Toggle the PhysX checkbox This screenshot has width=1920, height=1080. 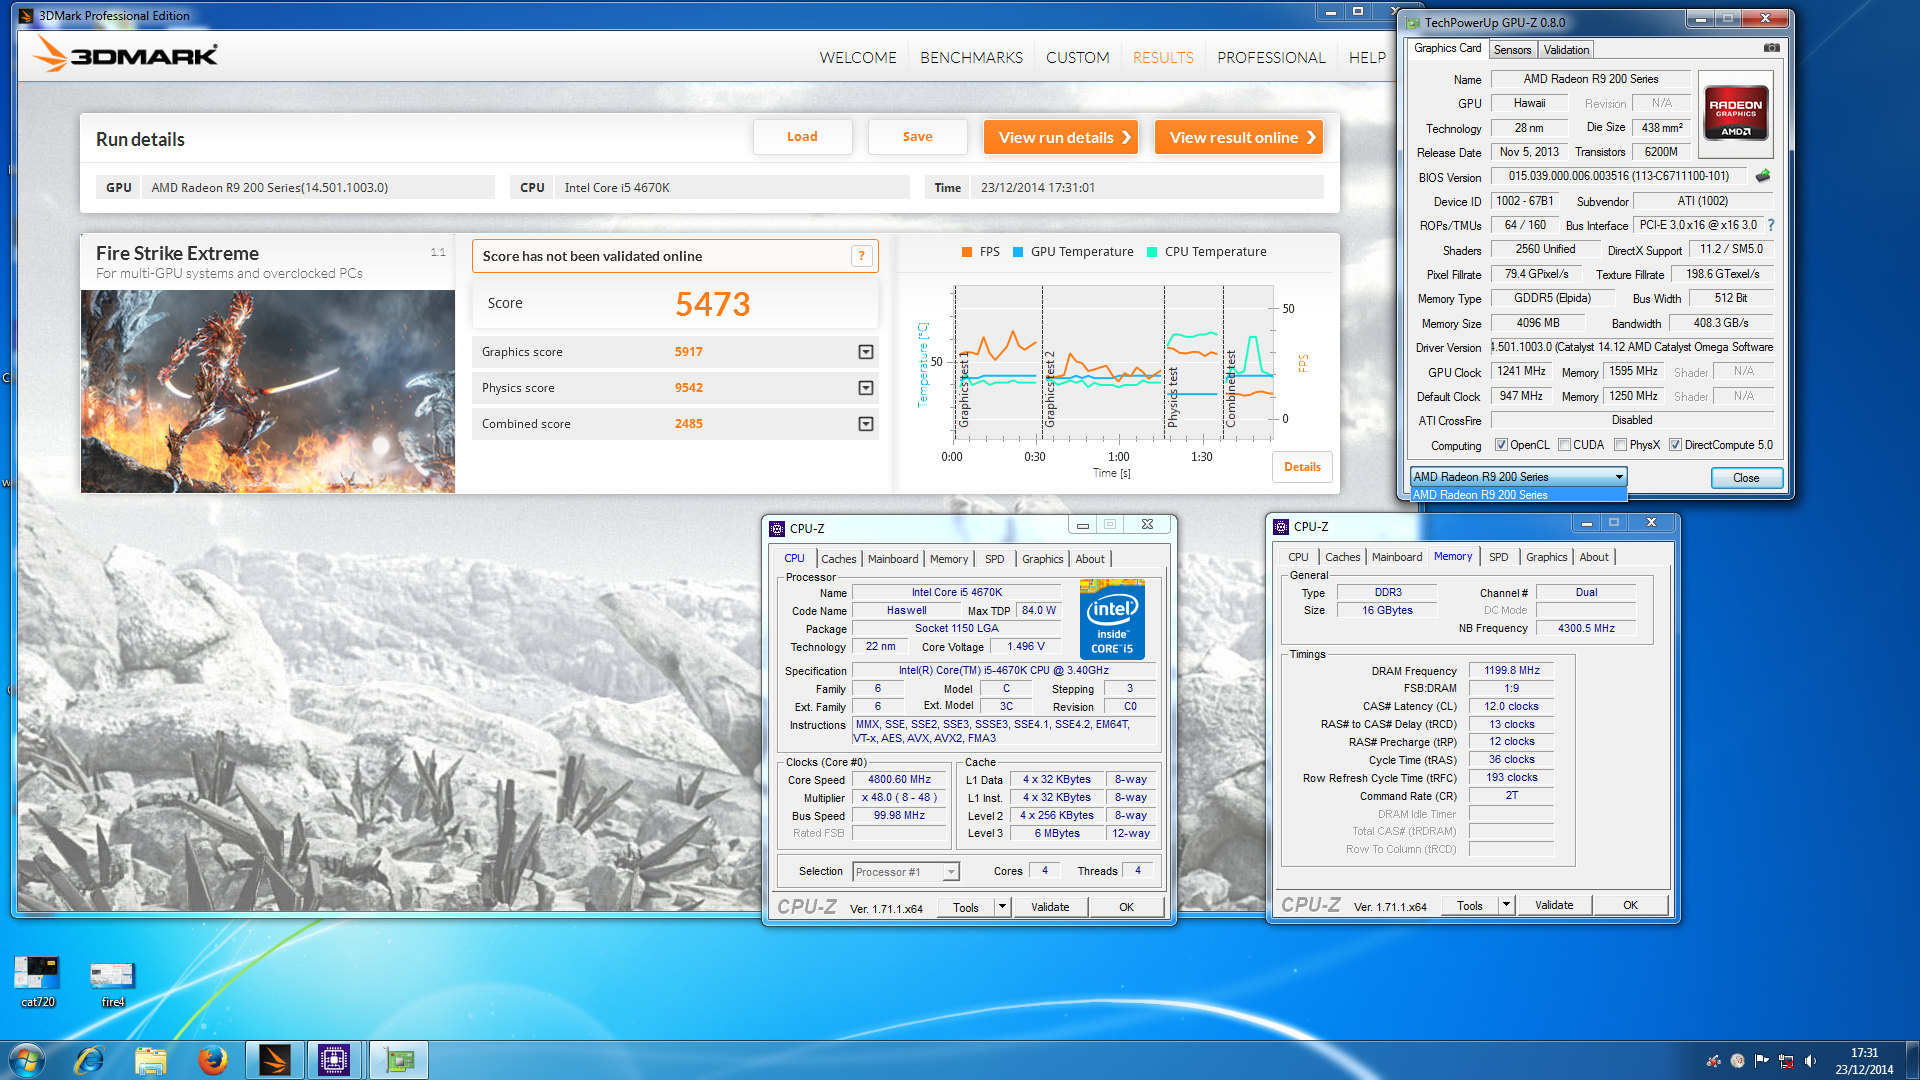(x=1620, y=445)
